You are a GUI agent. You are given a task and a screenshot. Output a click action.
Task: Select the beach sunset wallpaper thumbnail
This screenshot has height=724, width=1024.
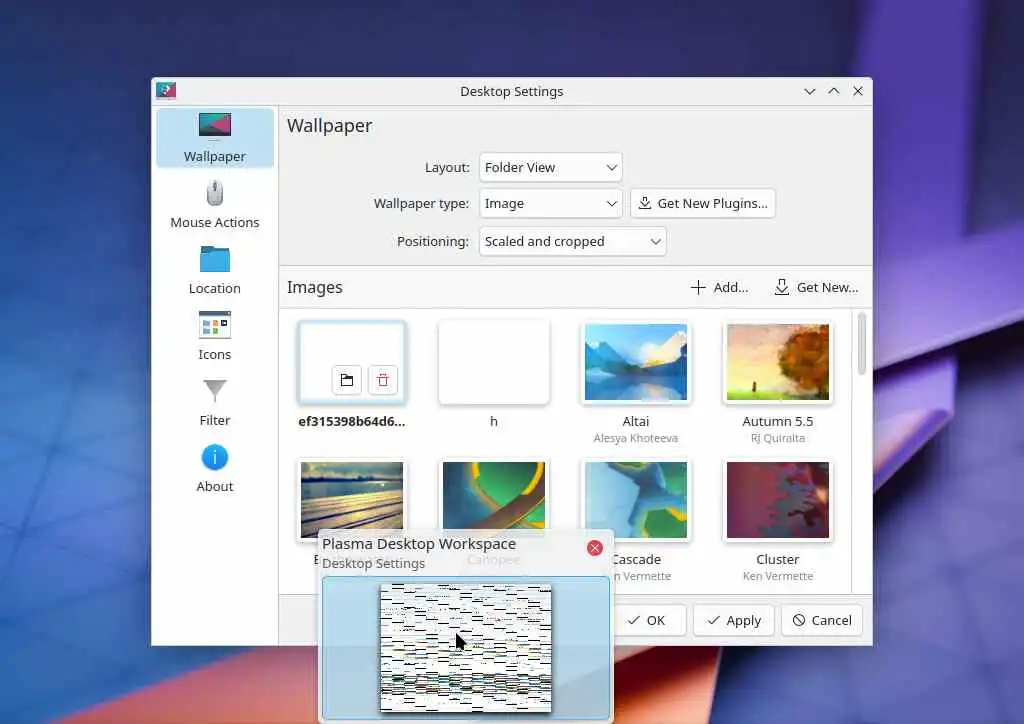pos(352,496)
